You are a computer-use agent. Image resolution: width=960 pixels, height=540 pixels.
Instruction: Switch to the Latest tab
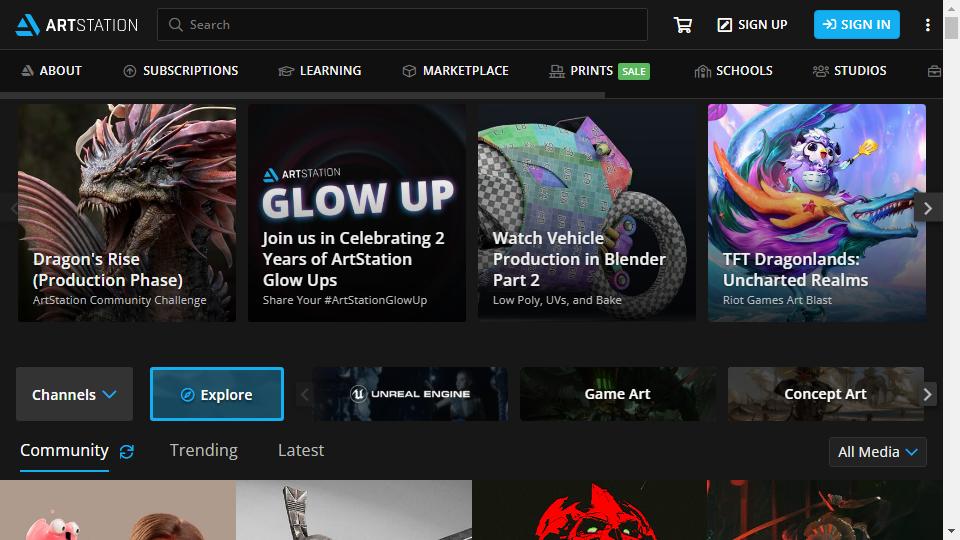(x=301, y=451)
